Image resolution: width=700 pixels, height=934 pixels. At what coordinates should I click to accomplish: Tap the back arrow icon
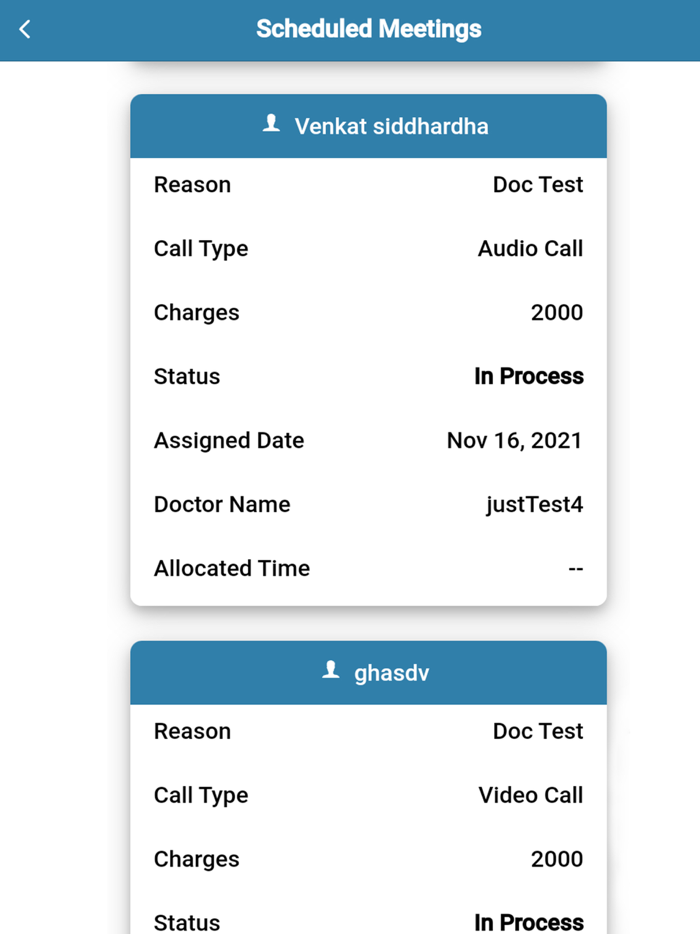click(25, 30)
